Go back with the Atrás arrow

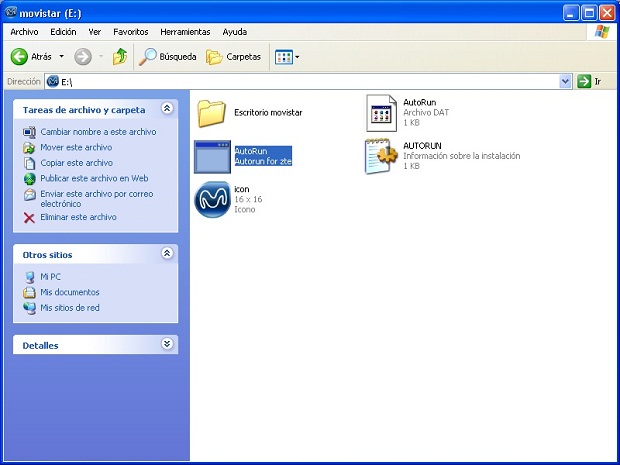(31, 57)
